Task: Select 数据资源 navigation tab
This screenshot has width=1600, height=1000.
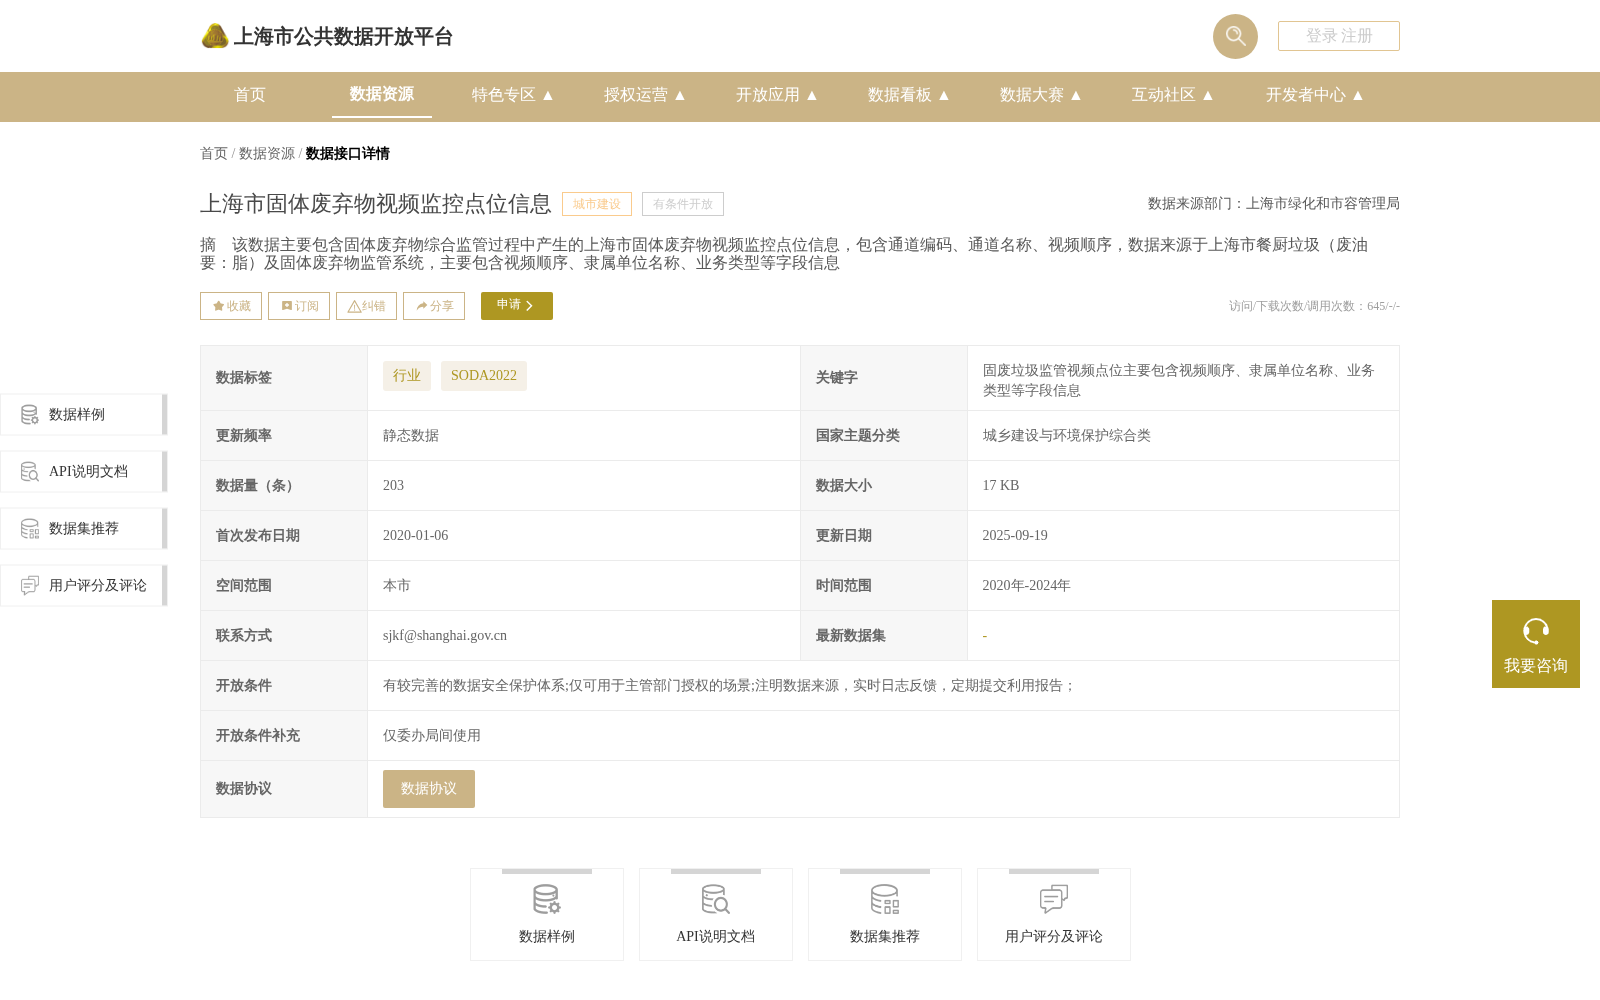Action: [x=382, y=94]
